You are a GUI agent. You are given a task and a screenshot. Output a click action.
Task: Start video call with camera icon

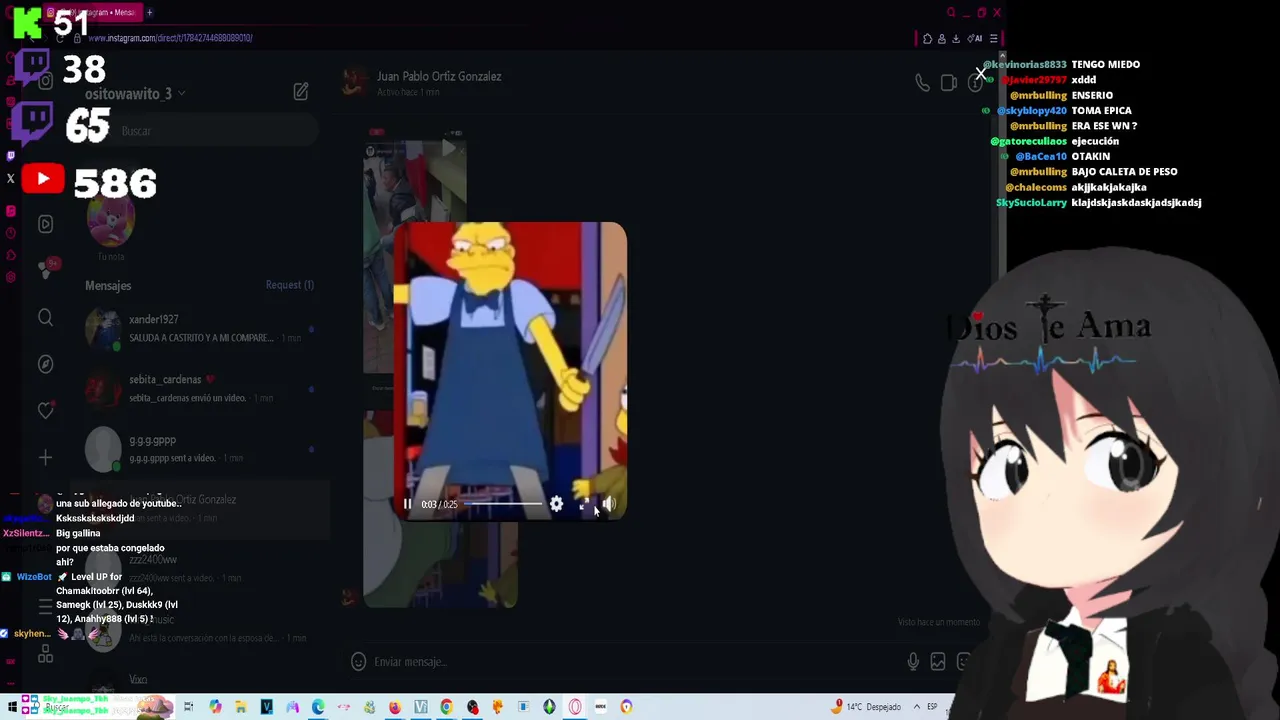949,83
